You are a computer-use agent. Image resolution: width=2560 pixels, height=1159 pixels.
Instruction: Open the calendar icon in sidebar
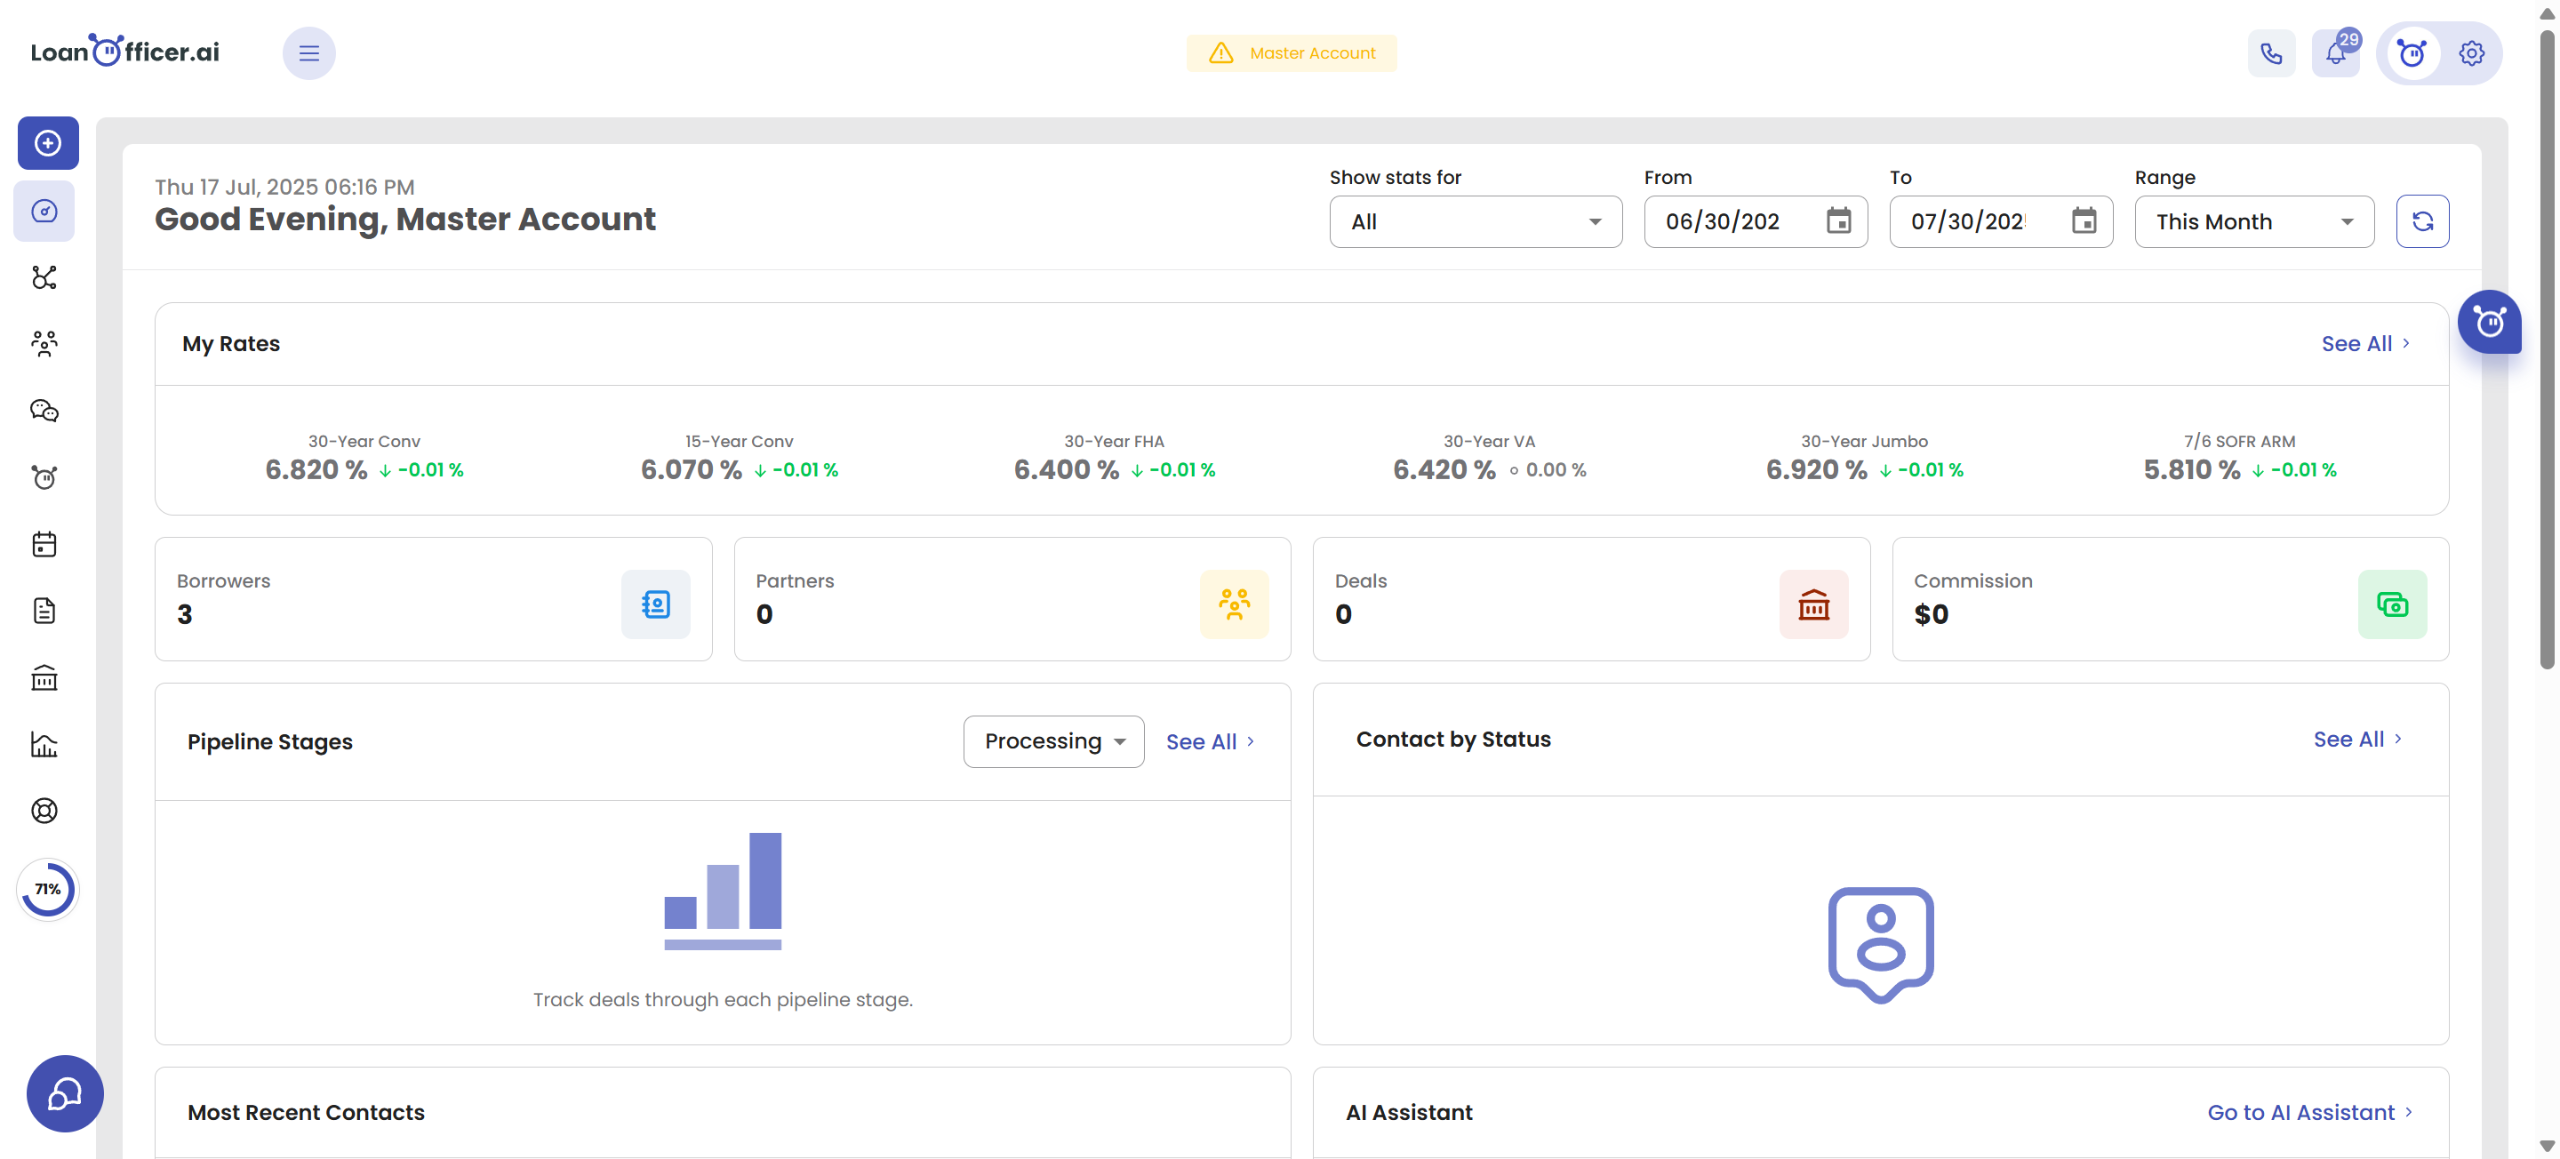[x=44, y=544]
